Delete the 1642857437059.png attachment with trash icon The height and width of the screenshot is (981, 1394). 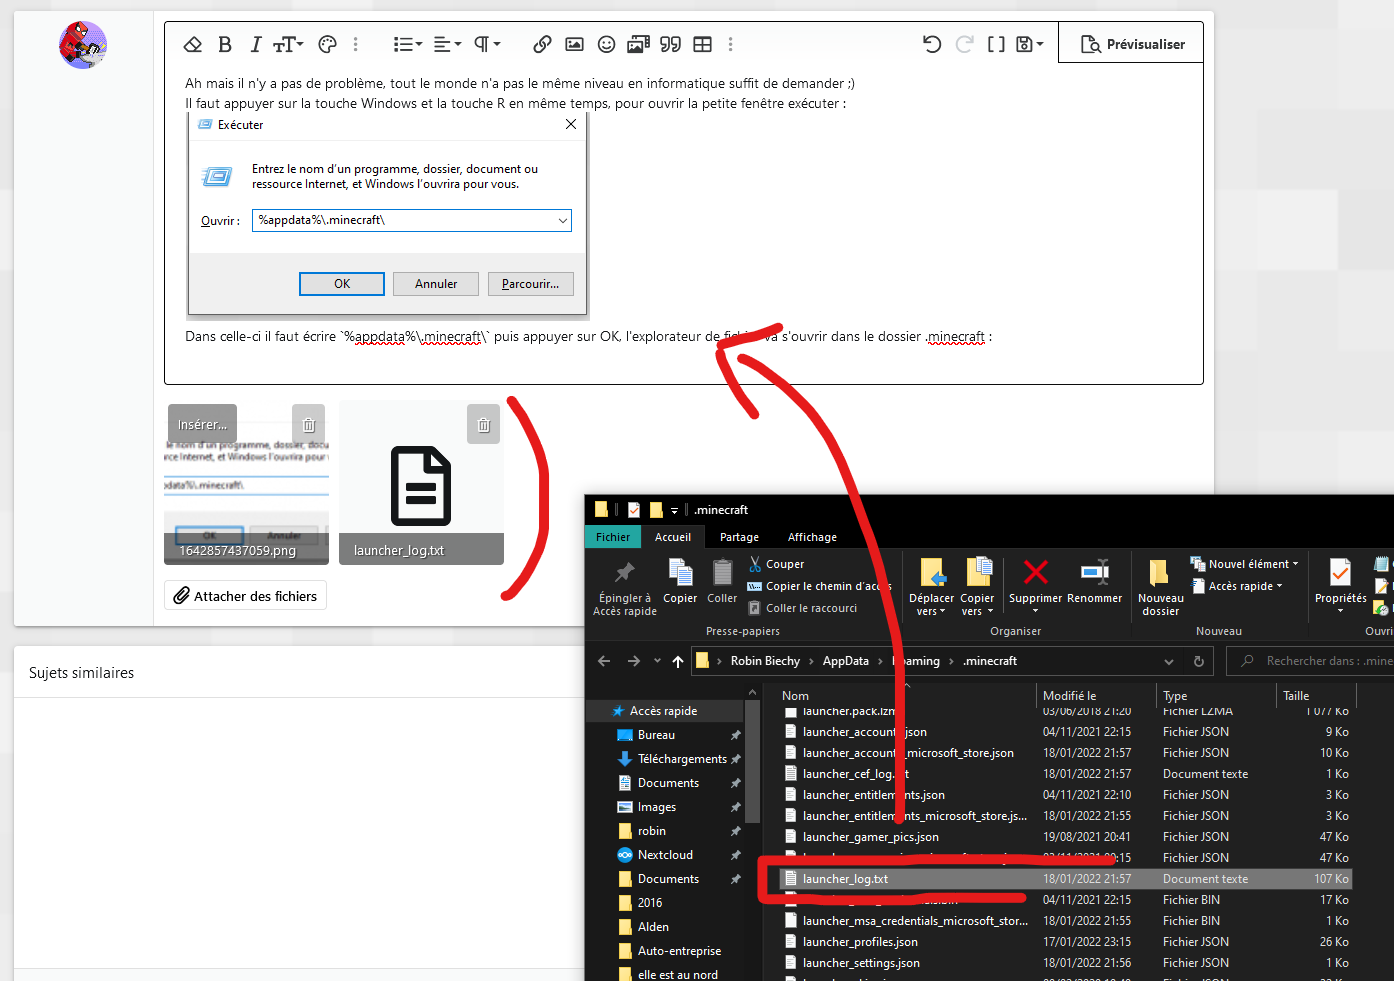(x=309, y=424)
